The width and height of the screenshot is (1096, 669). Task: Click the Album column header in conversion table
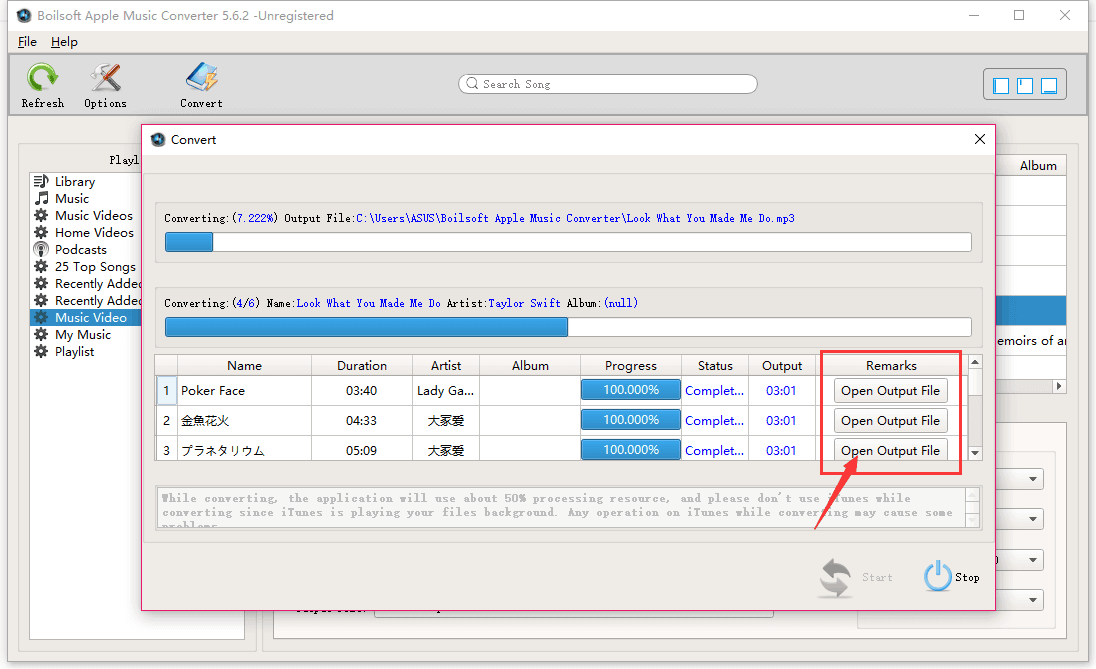click(x=530, y=366)
